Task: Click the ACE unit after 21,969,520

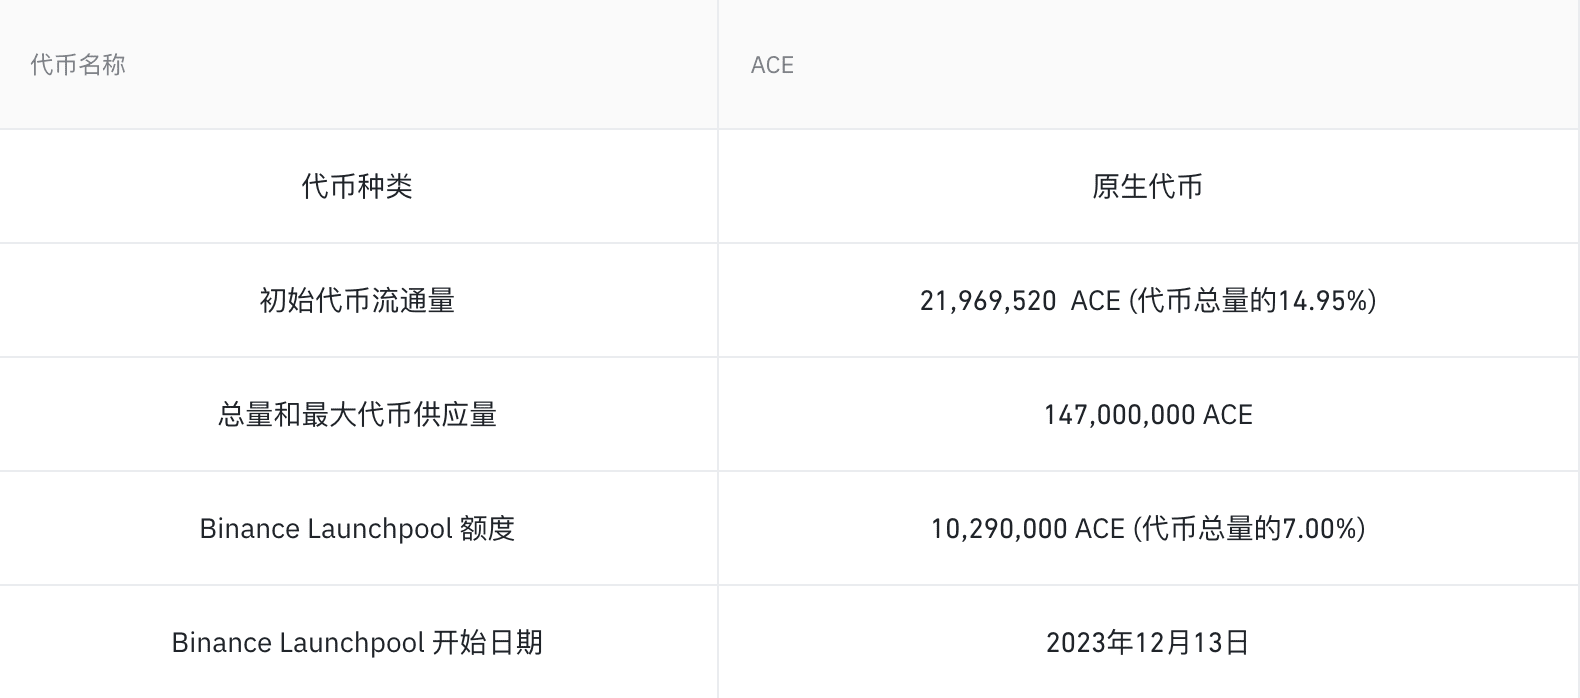Action: pos(1095,300)
